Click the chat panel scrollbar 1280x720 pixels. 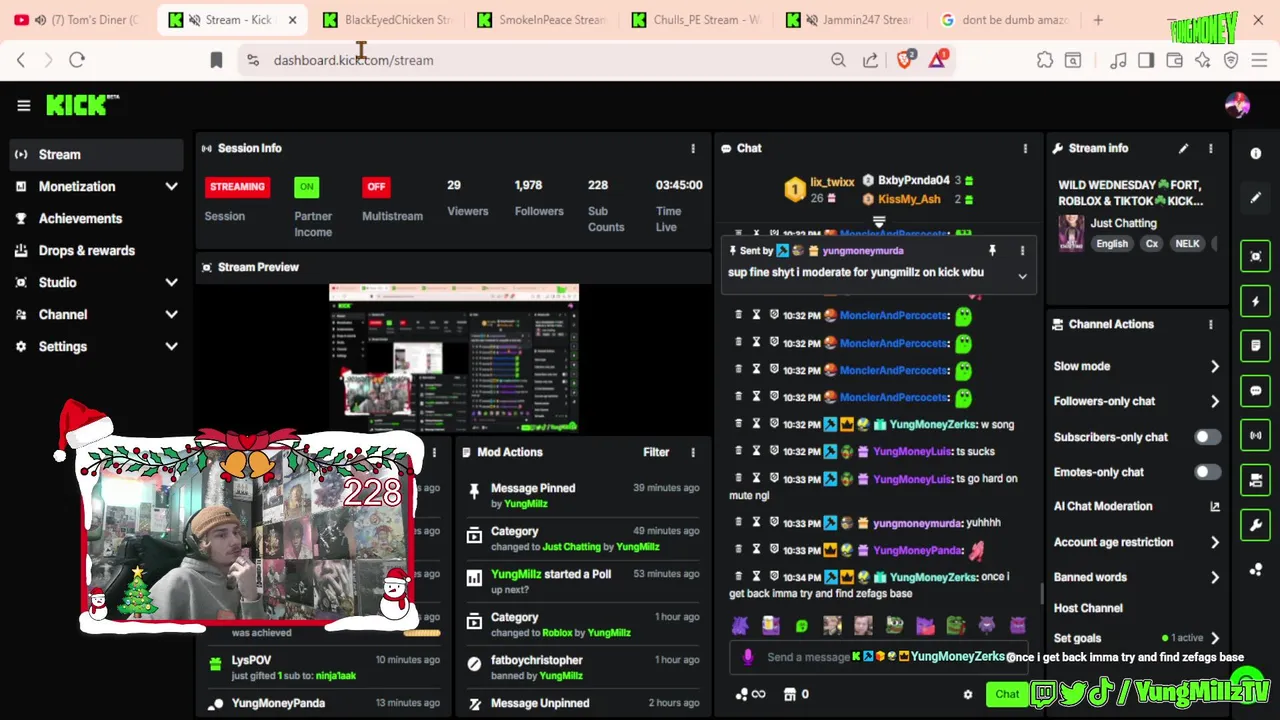[1041, 594]
